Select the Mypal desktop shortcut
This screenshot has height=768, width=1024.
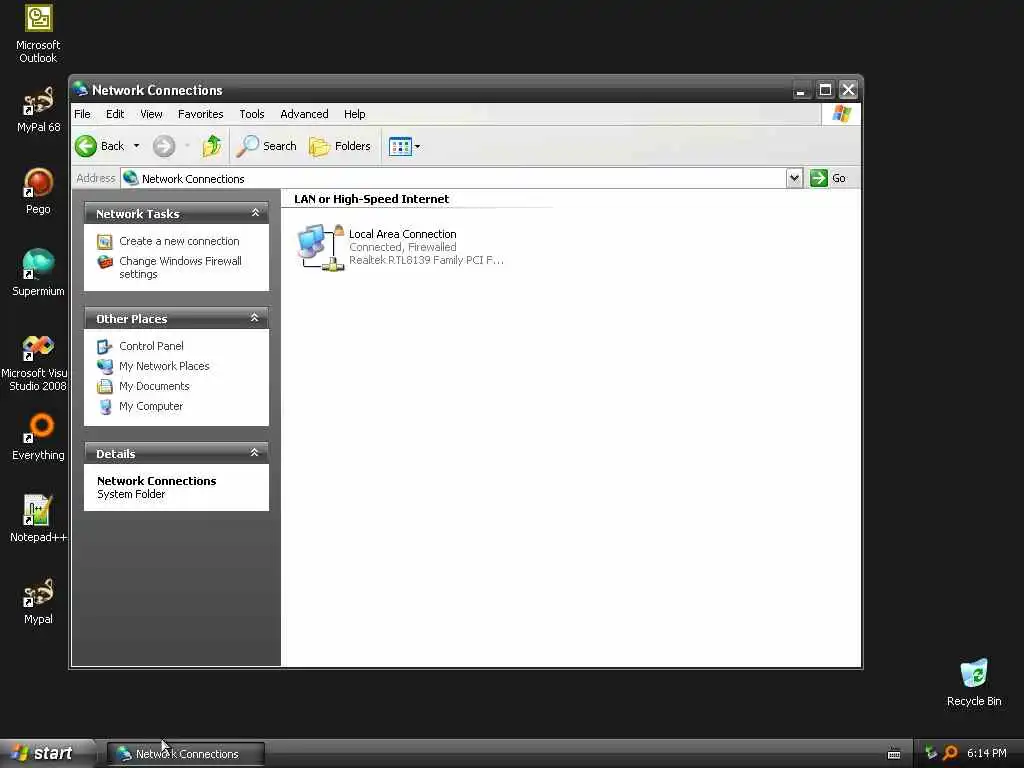[38, 601]
